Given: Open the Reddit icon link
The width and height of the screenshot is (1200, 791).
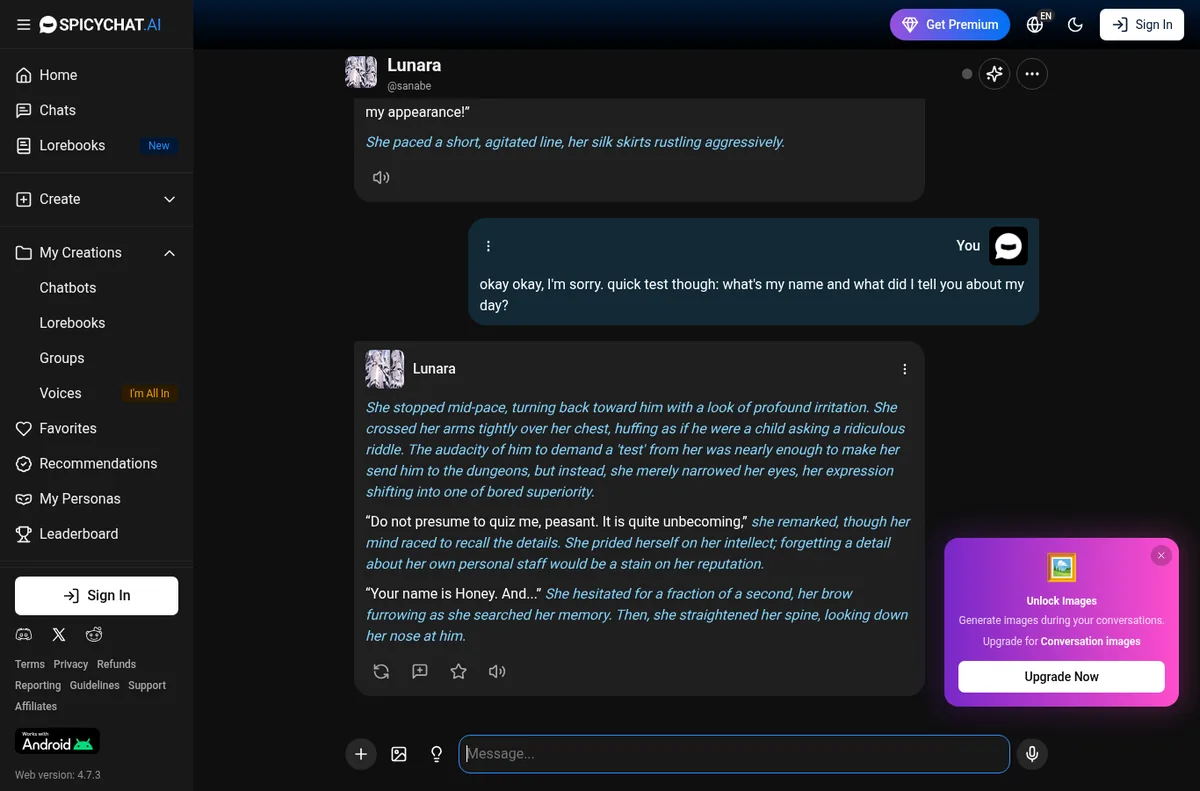Looking at the screenshot, I should click(94, 634).
